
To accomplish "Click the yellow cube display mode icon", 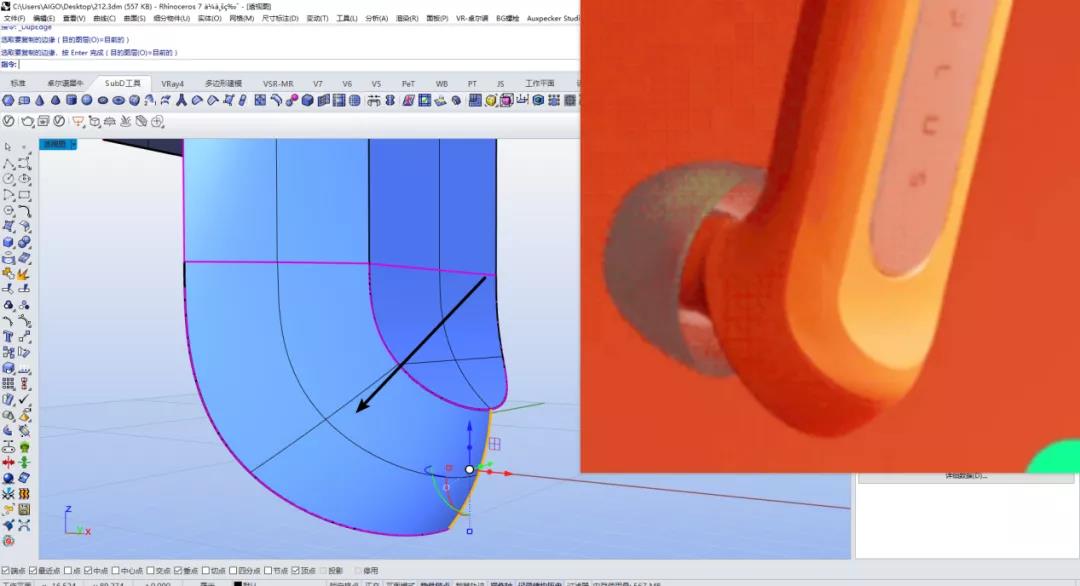I will (490, 101).
